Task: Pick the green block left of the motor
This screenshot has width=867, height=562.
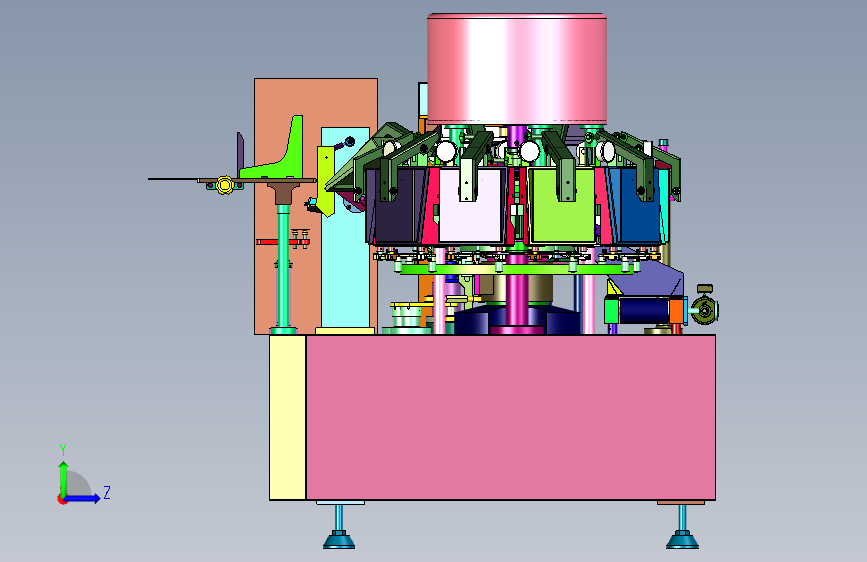Action: tap(611, 310)
